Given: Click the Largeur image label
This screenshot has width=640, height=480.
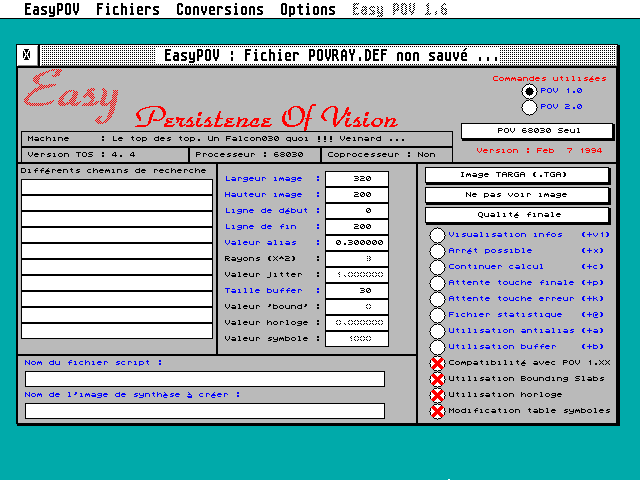Looking at the screenshot, I should (264, 179).
